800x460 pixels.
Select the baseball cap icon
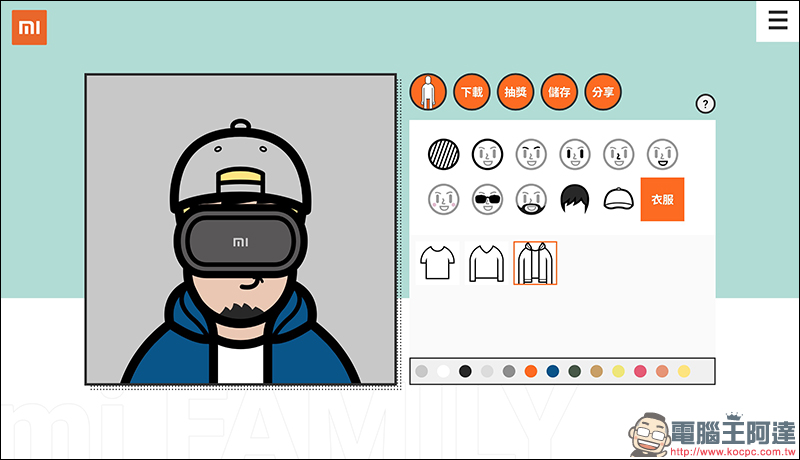(x=619, y=199)
